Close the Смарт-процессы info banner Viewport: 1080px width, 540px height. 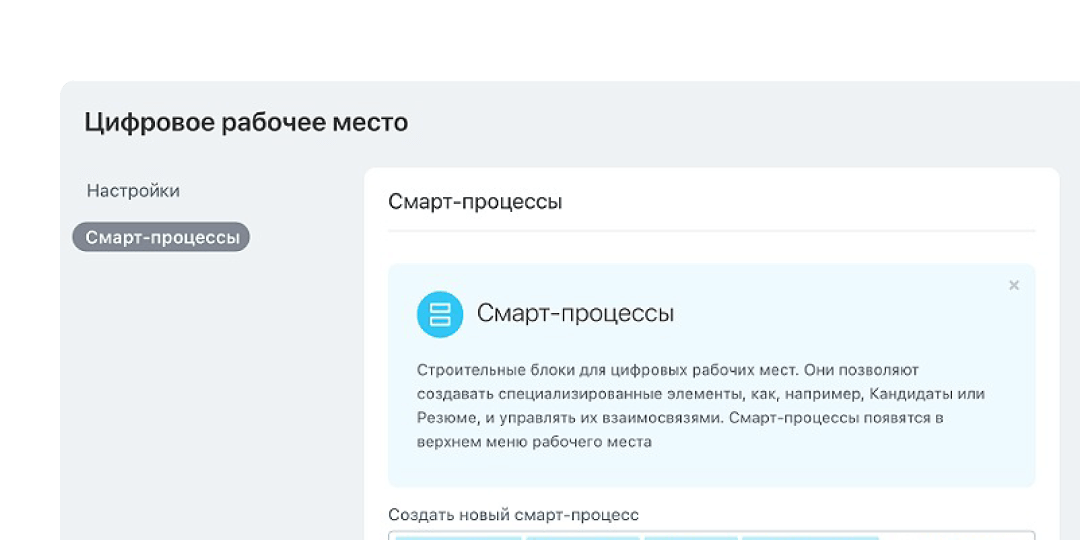tap(1013, 285)
